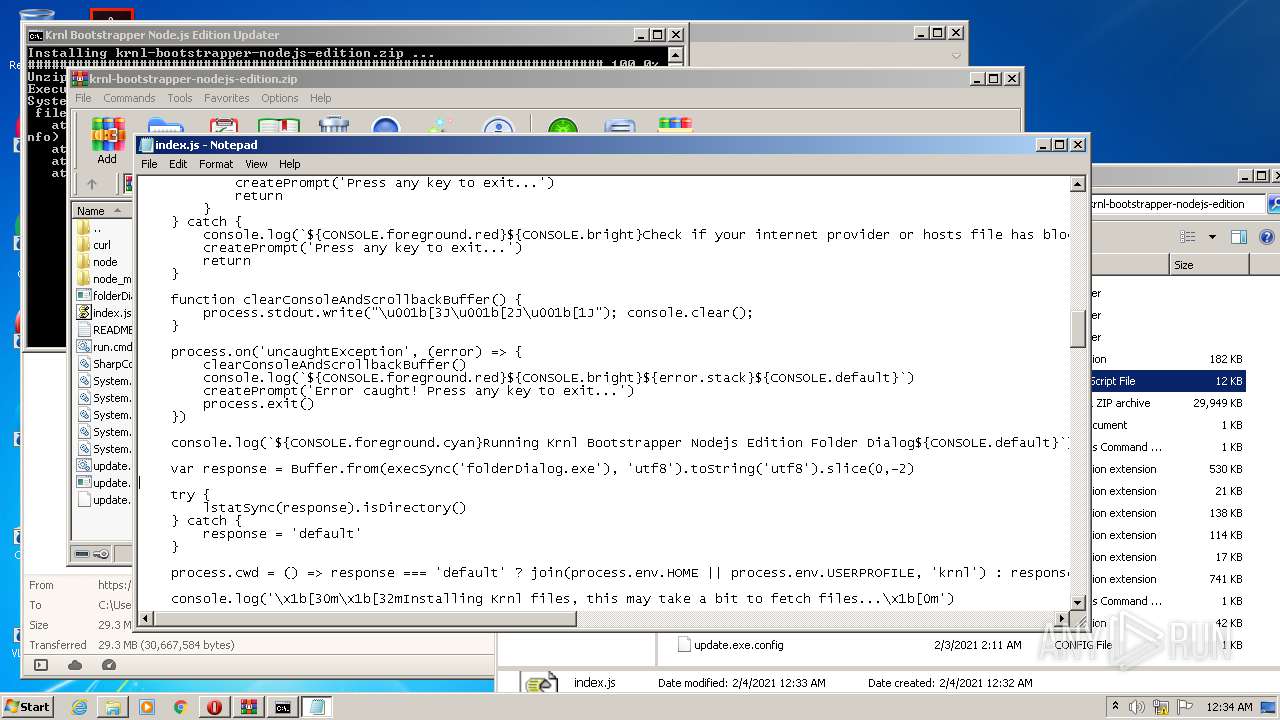Viewport: 1280px width, 720px height.
Task: Click Explorer help question mark icon
Action: click(1266, 237)
